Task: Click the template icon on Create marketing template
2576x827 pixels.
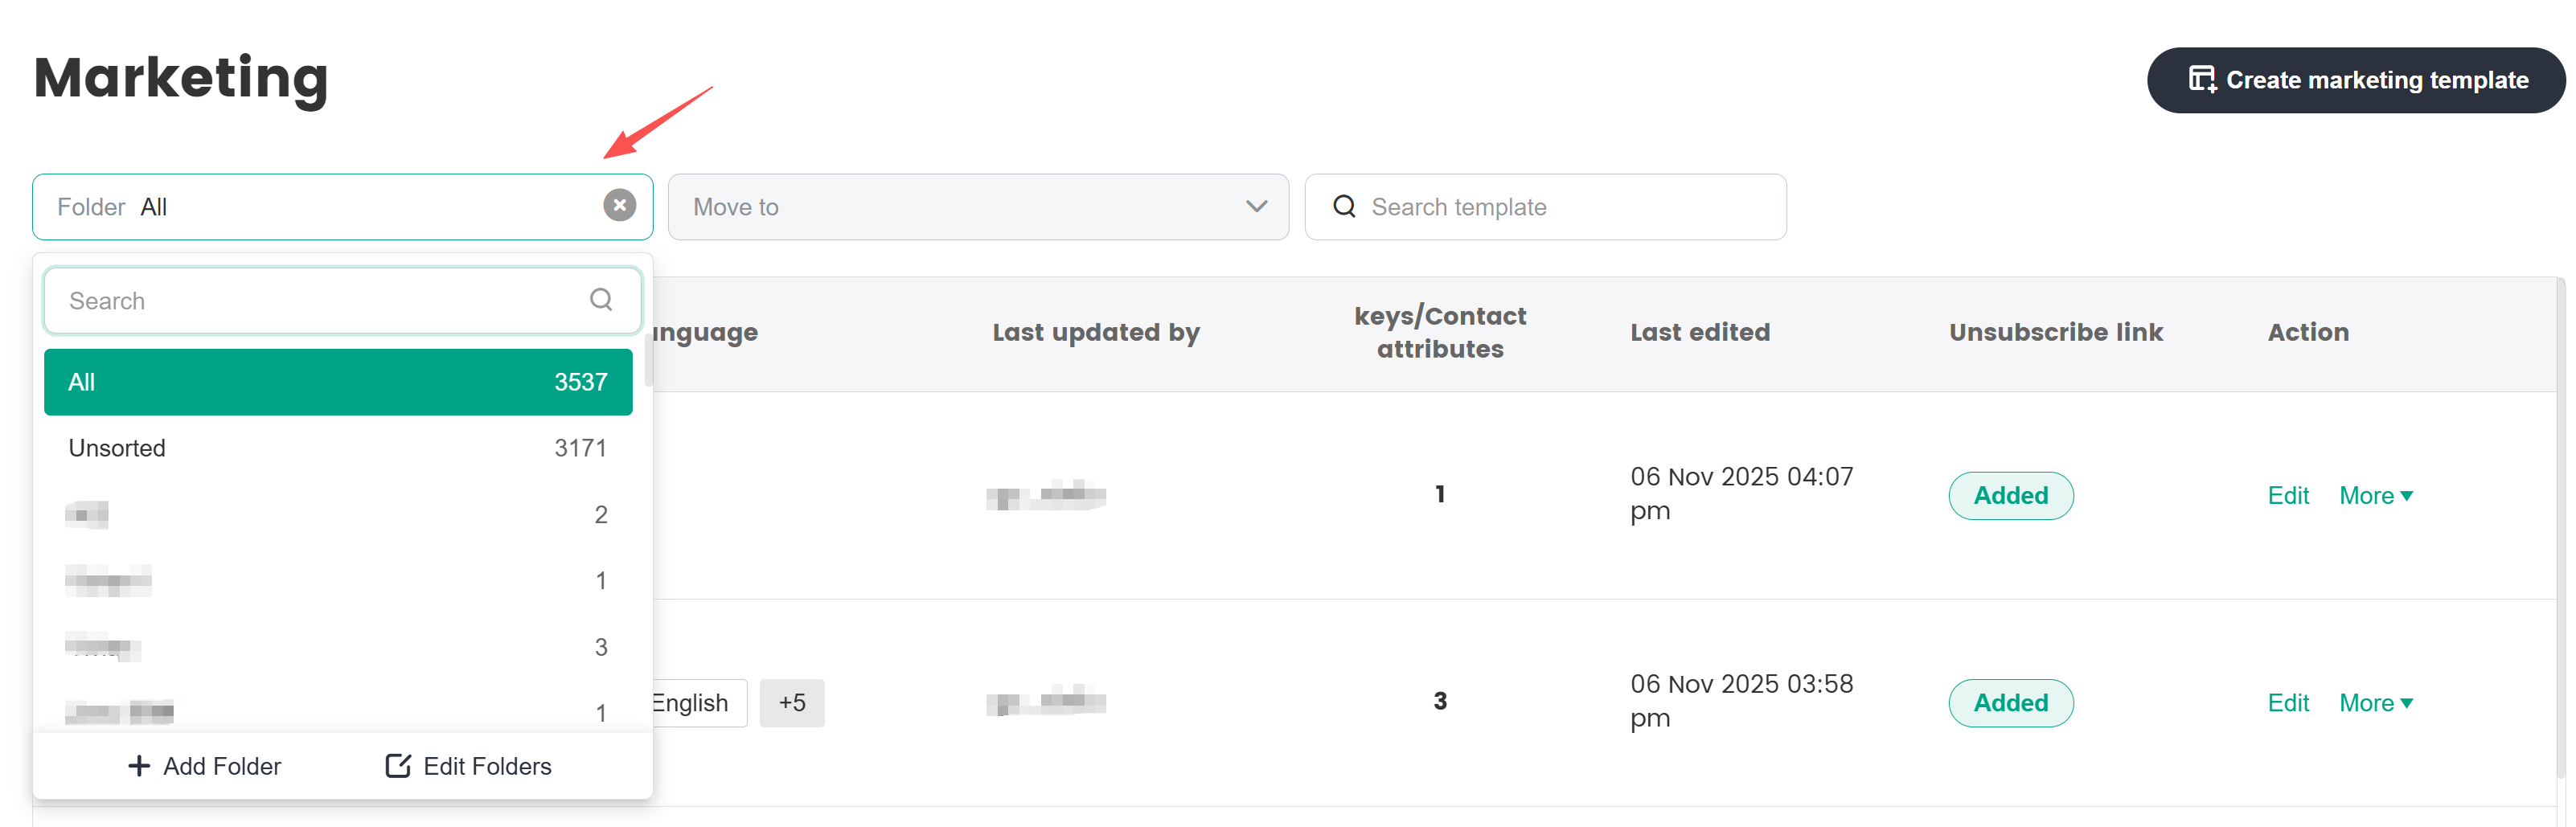Action: [x=2201, y=80]
